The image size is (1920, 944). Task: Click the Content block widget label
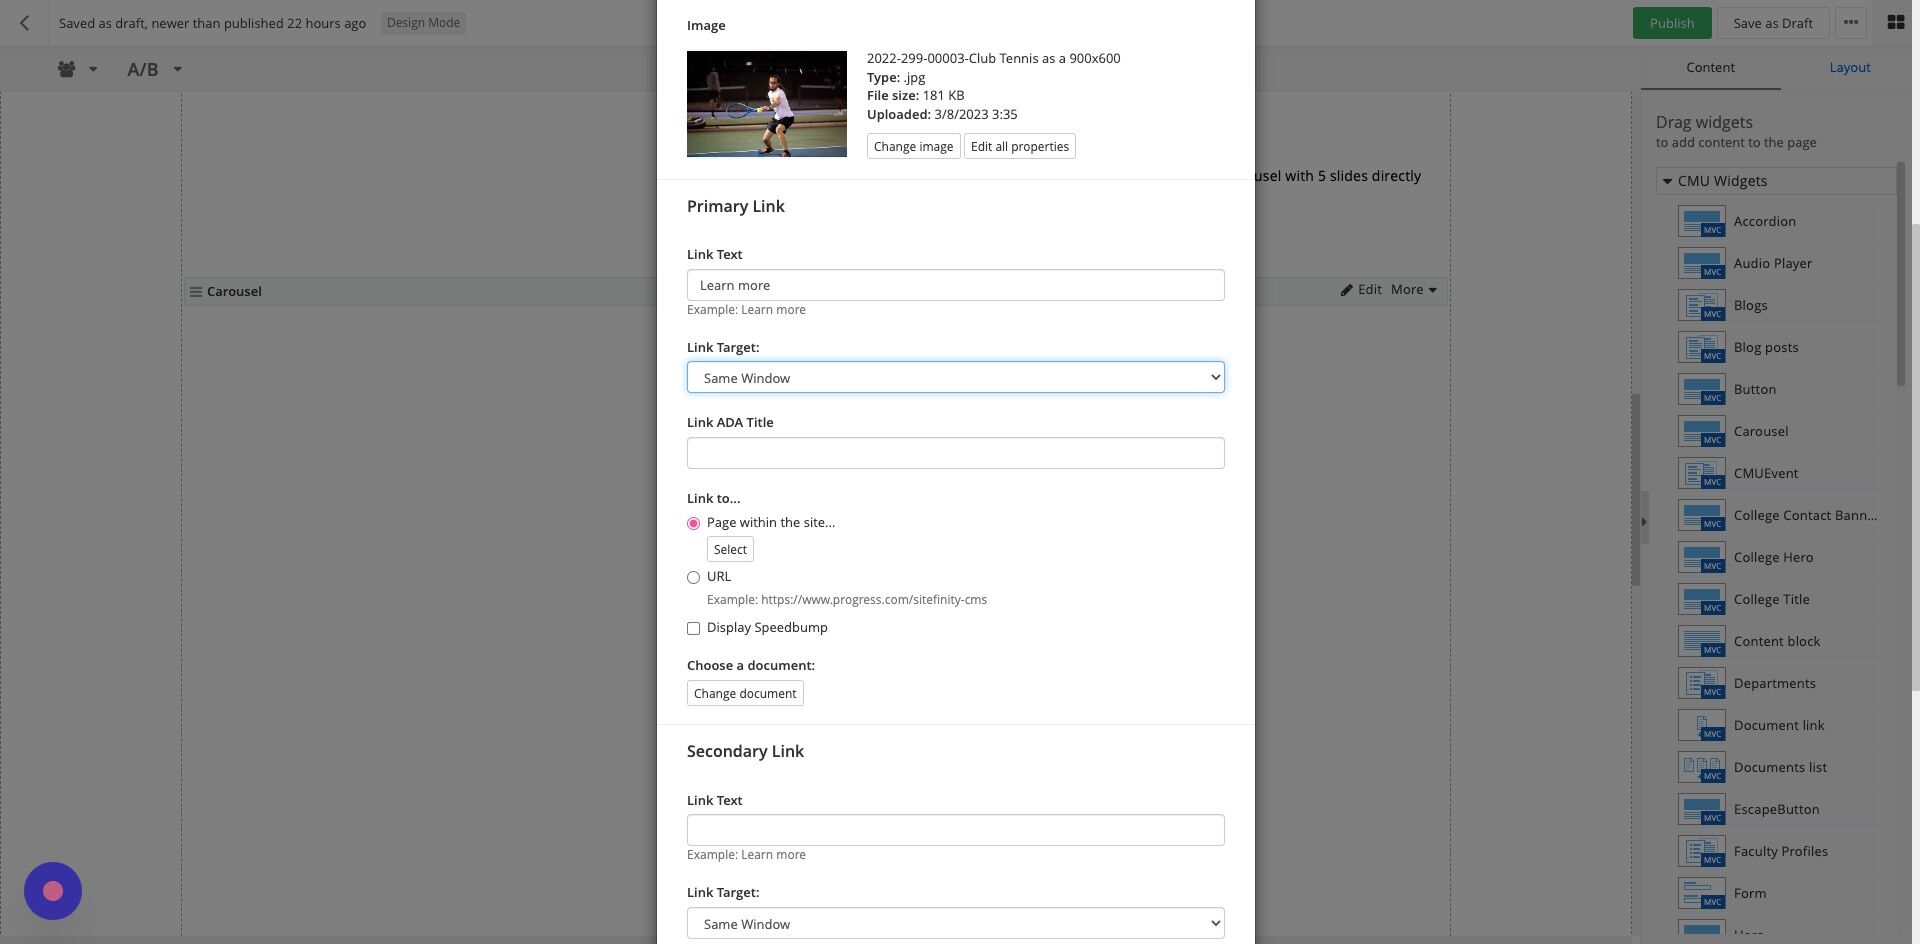tap(1777, 642)
